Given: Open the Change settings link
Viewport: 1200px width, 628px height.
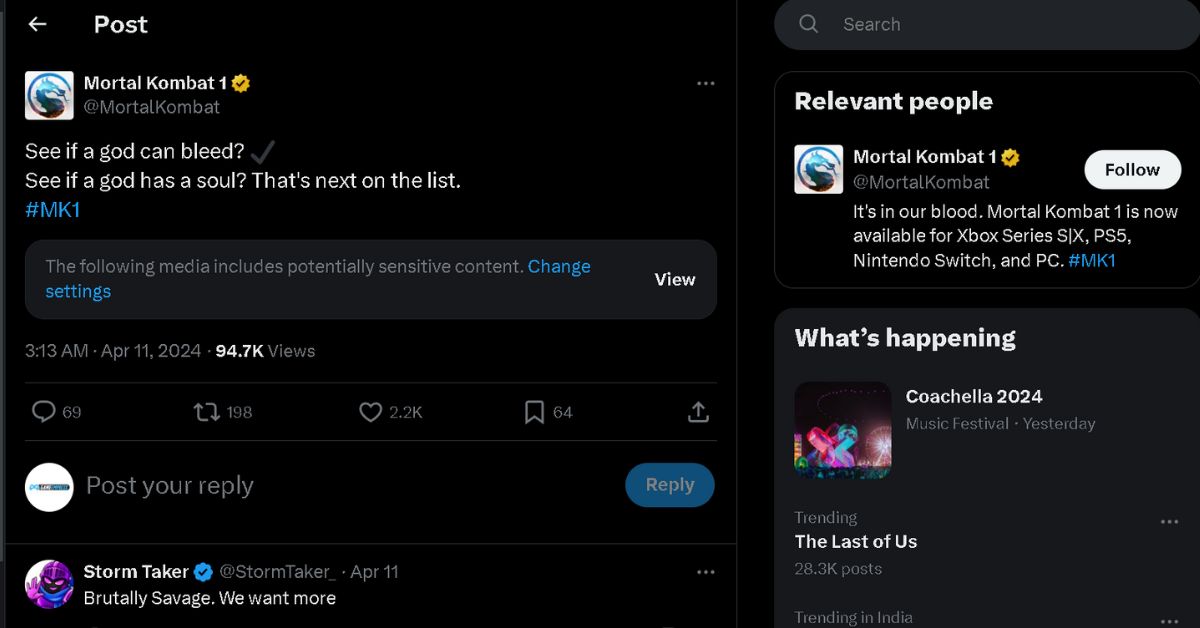Looking at the screenshot, I should [x=318, y=279].
